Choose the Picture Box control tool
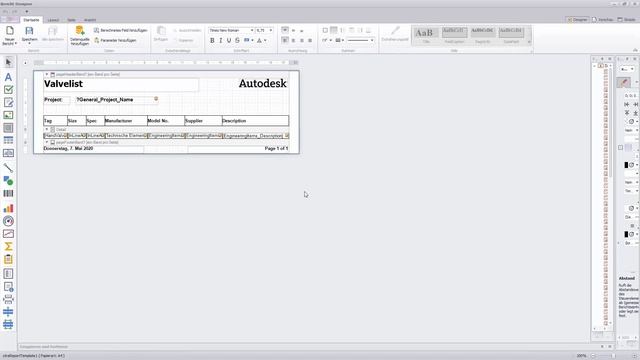Image resolution: width=640 pixels, height=360 pixels. (8, 115)
